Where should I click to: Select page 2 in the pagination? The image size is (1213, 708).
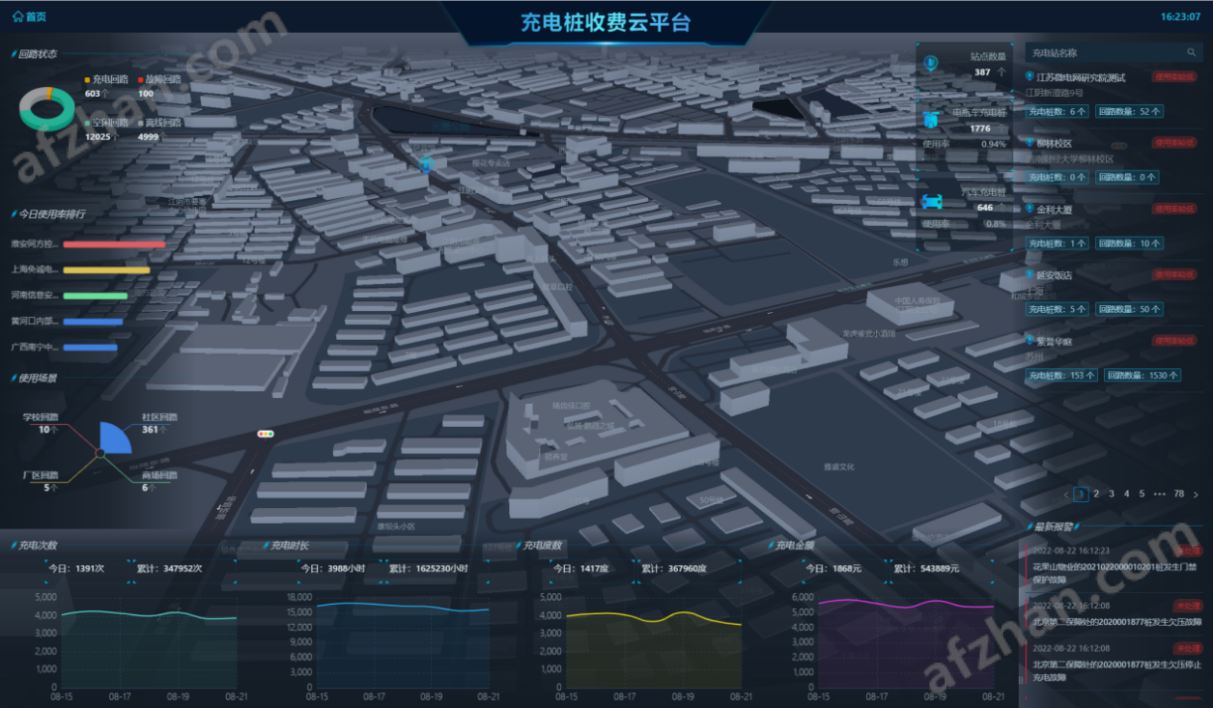click(x=1096, y=494)
